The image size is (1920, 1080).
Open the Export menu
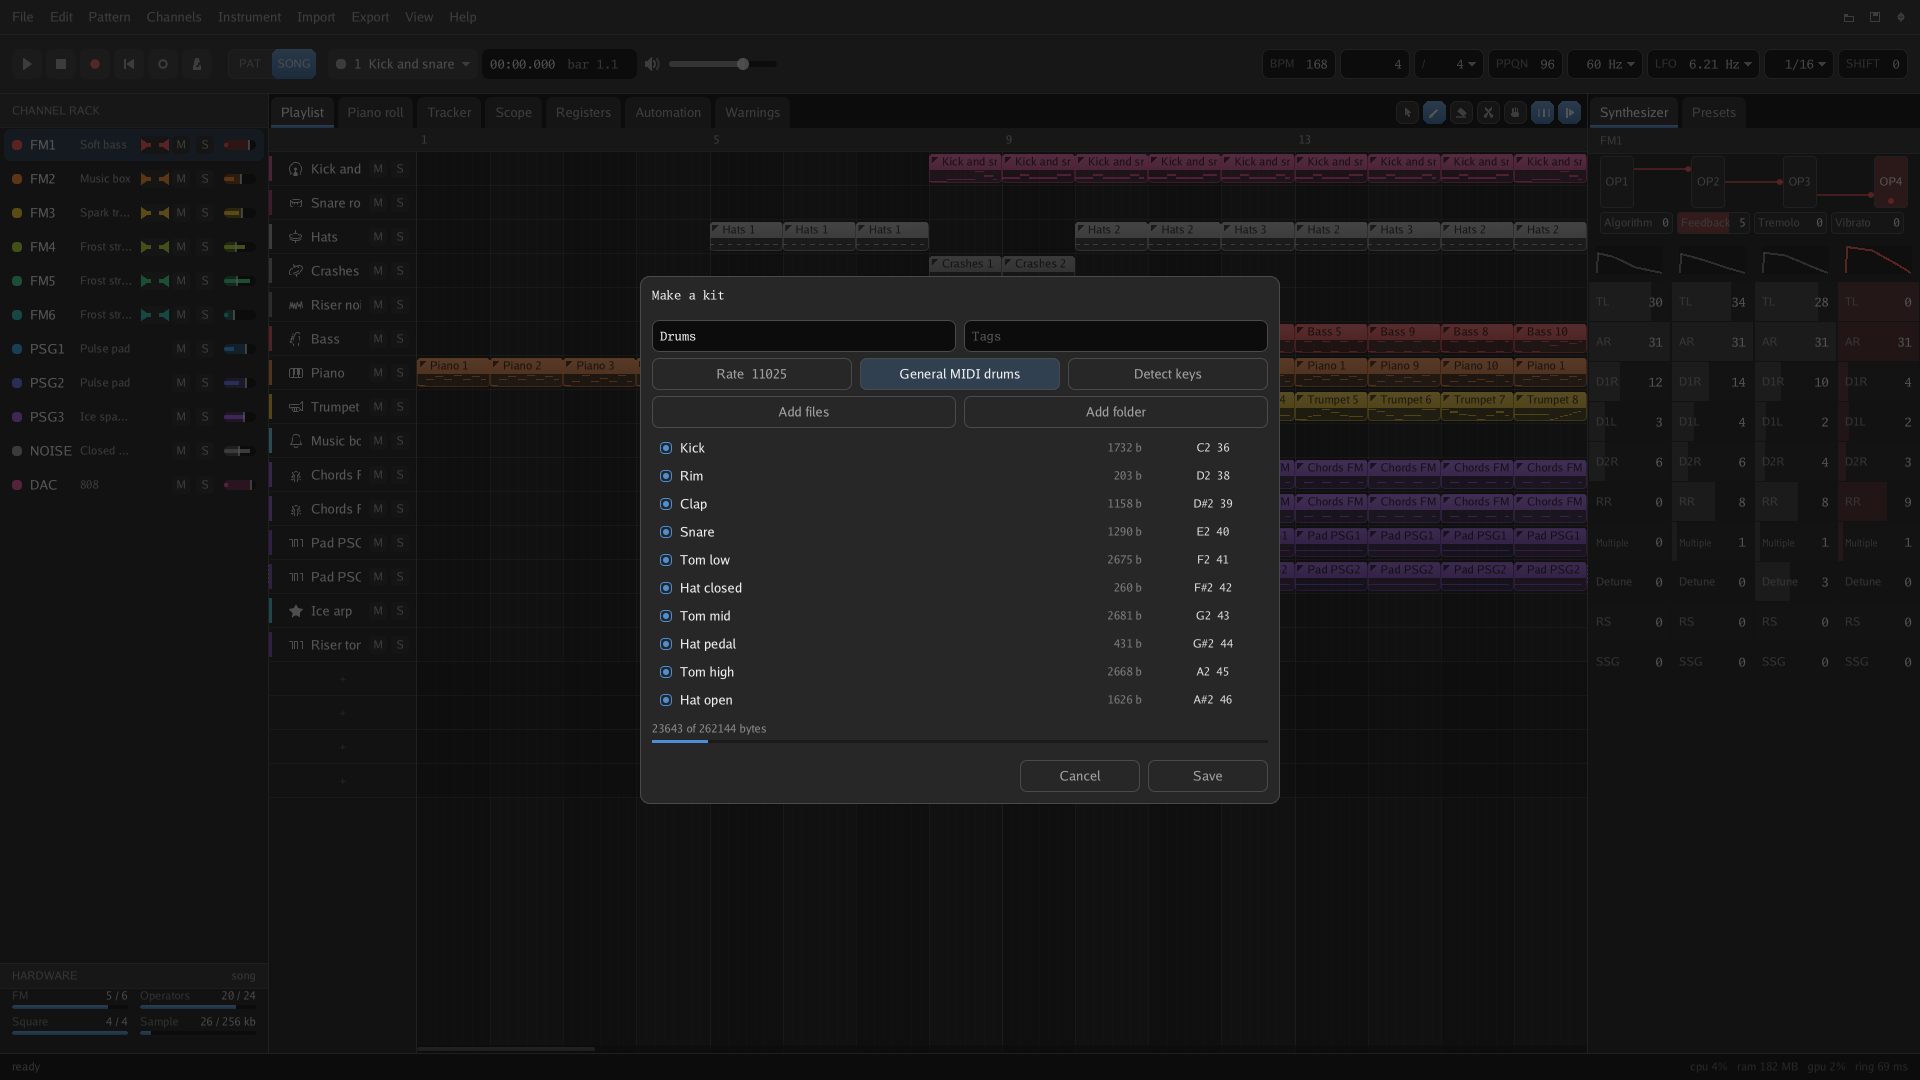[x=370, y=17]
